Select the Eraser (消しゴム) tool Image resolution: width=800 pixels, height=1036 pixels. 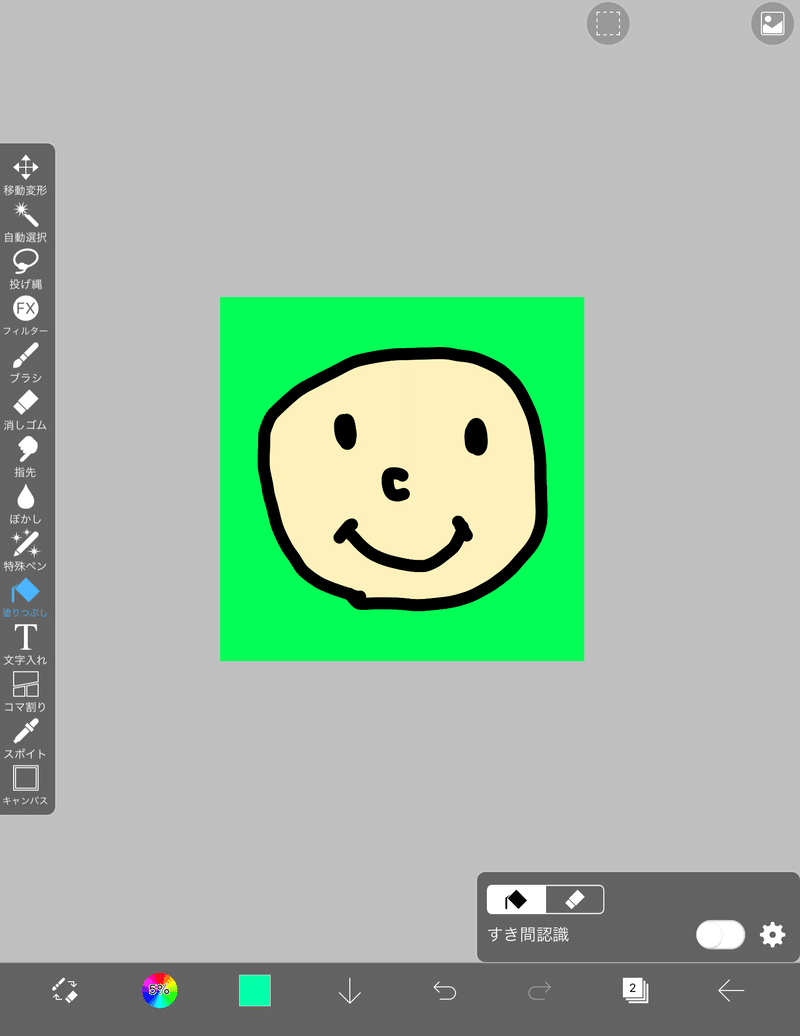[25, 410]
